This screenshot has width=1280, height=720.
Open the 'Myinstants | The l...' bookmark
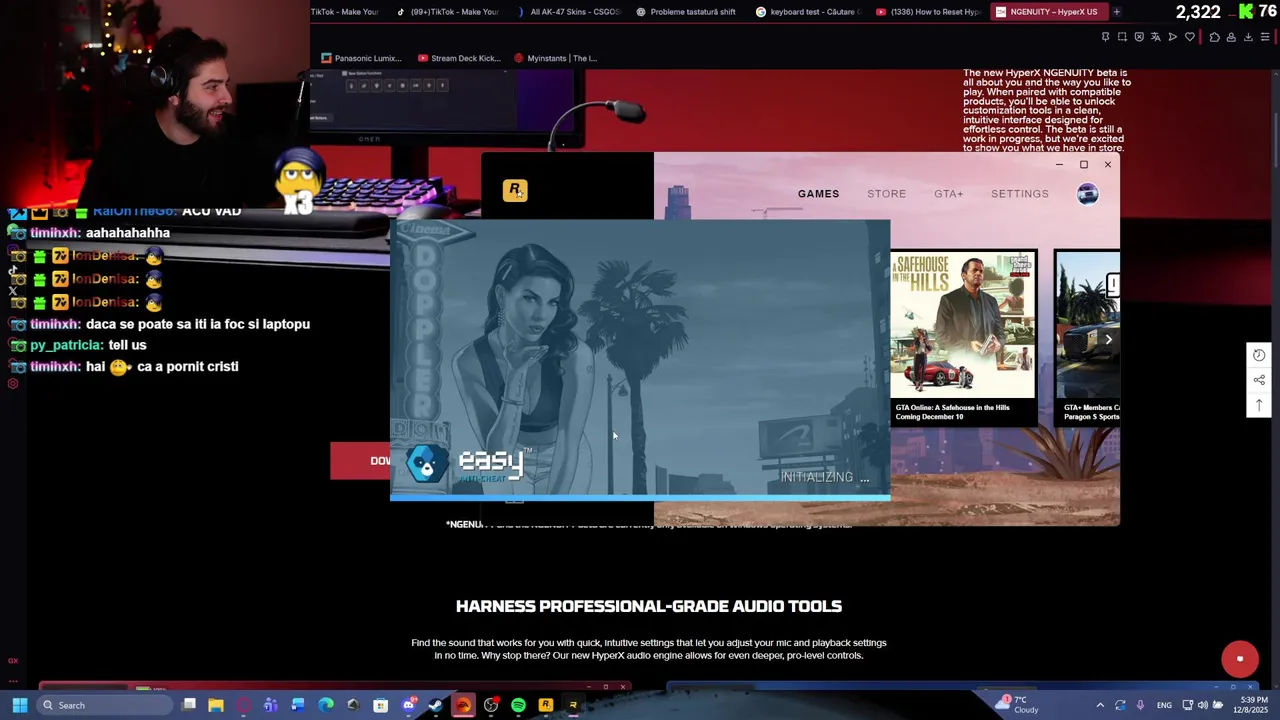[555, 58]
